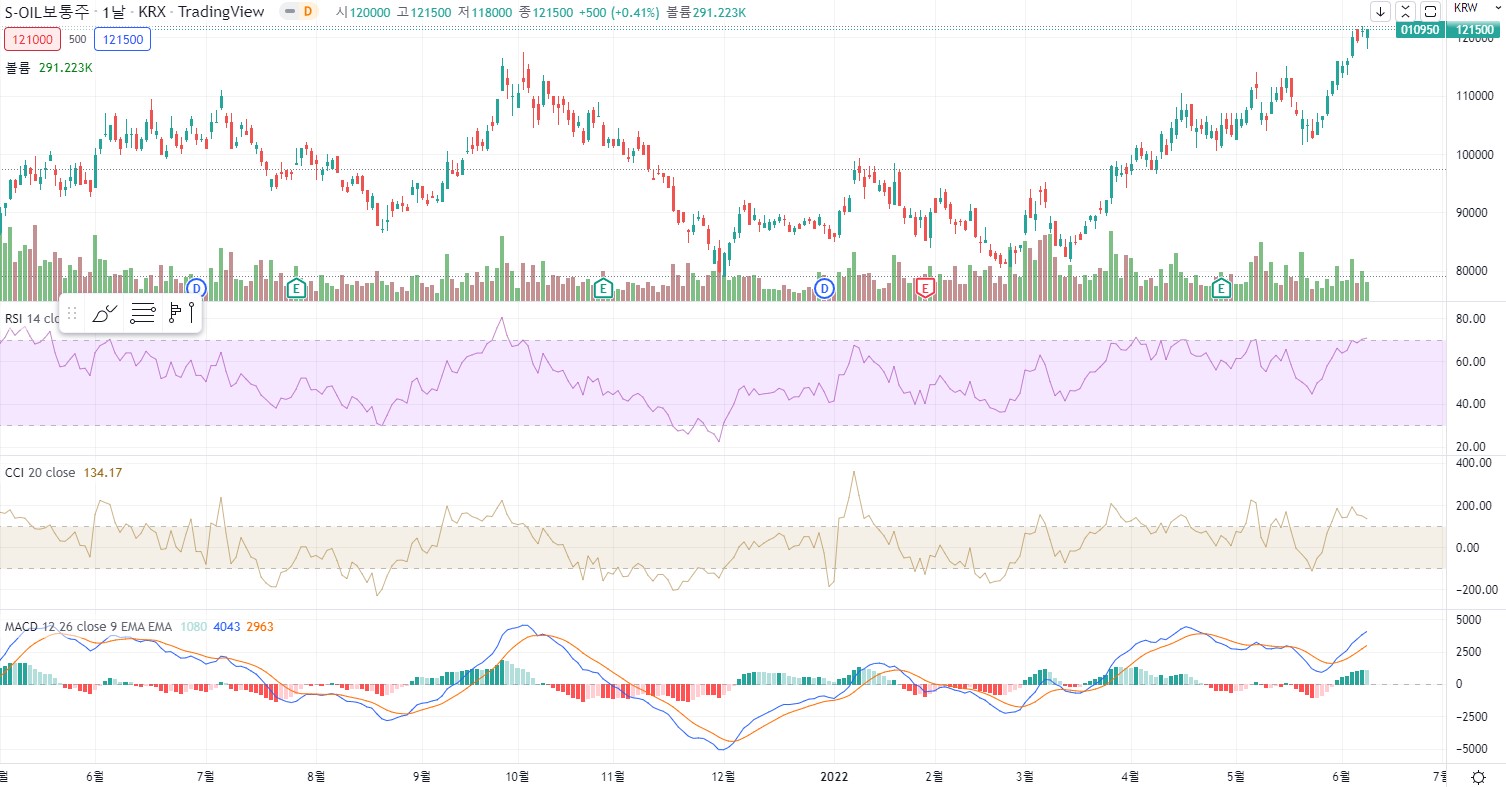Click the dividend D marker near July

197,288
